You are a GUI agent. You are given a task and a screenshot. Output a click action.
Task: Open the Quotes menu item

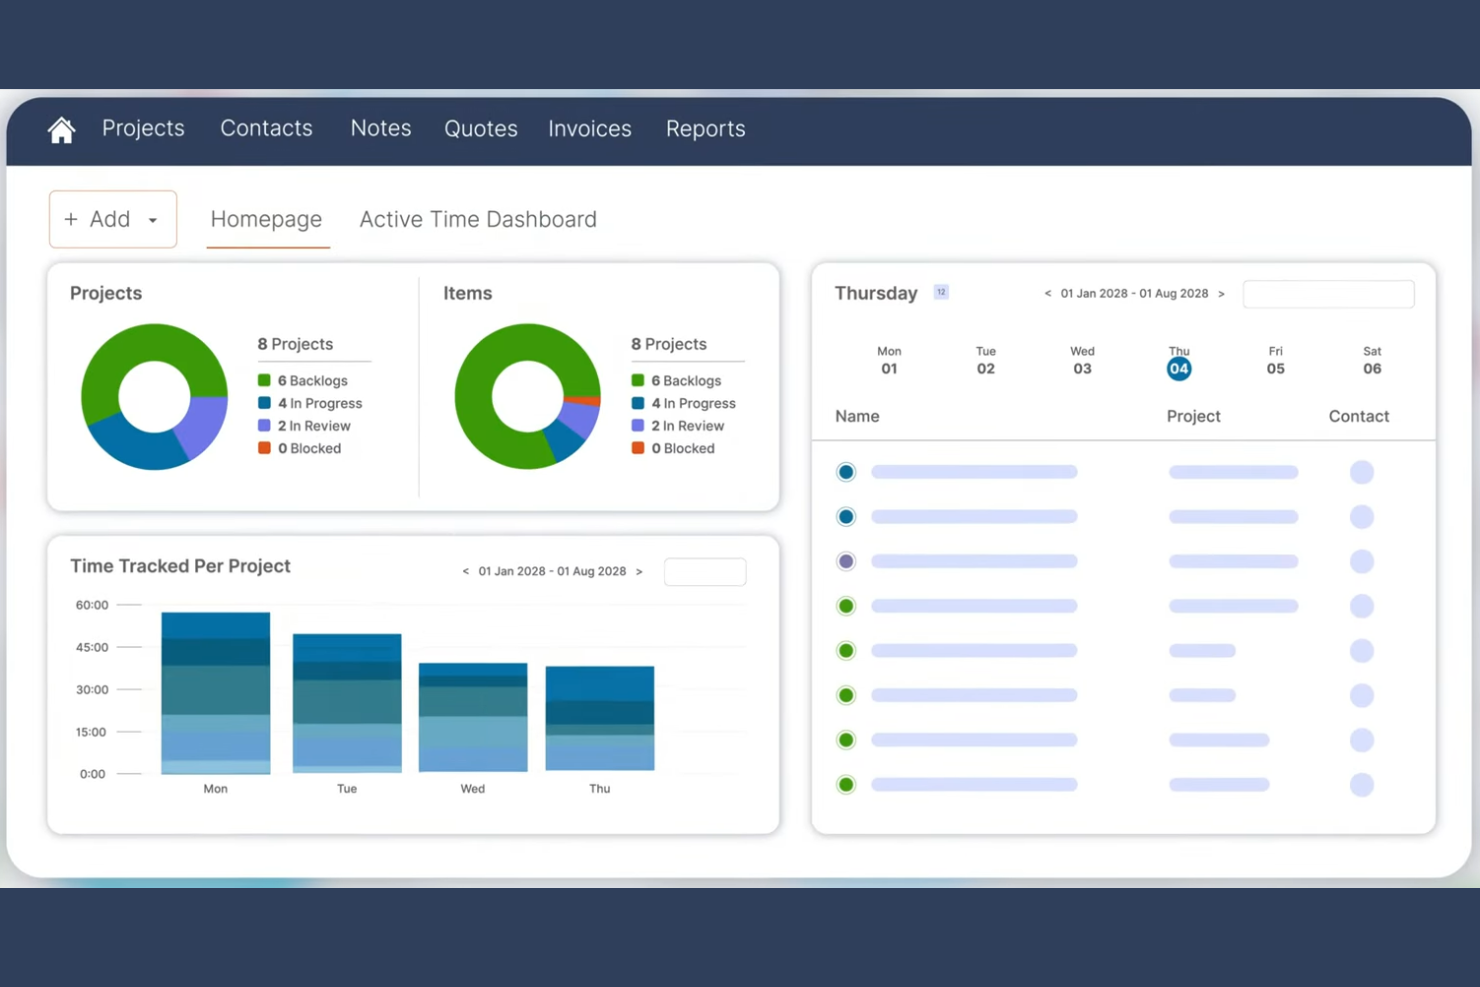click(x=481, y=129)
